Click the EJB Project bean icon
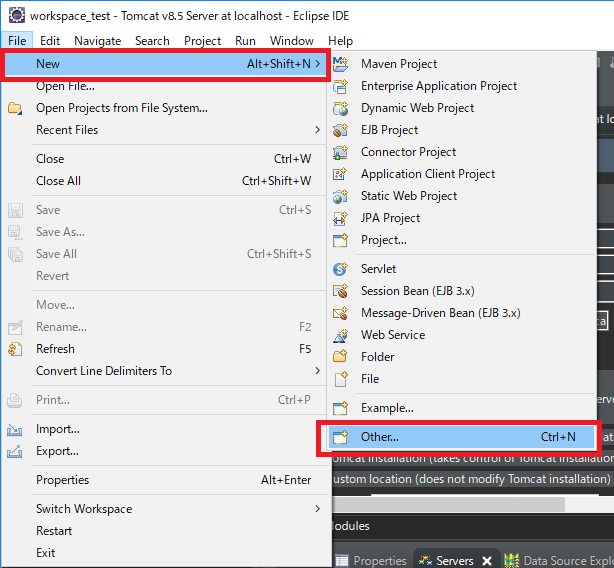The image size is (614, 568). [340, 130]
